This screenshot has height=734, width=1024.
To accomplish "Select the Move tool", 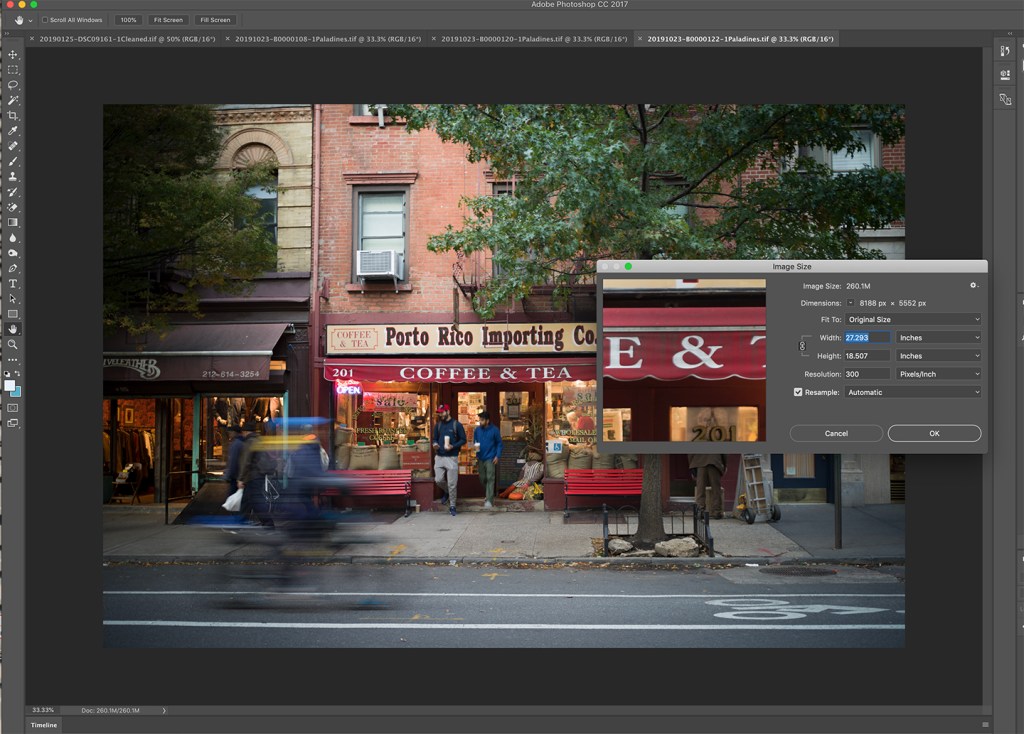I will [x=13, y=55].
